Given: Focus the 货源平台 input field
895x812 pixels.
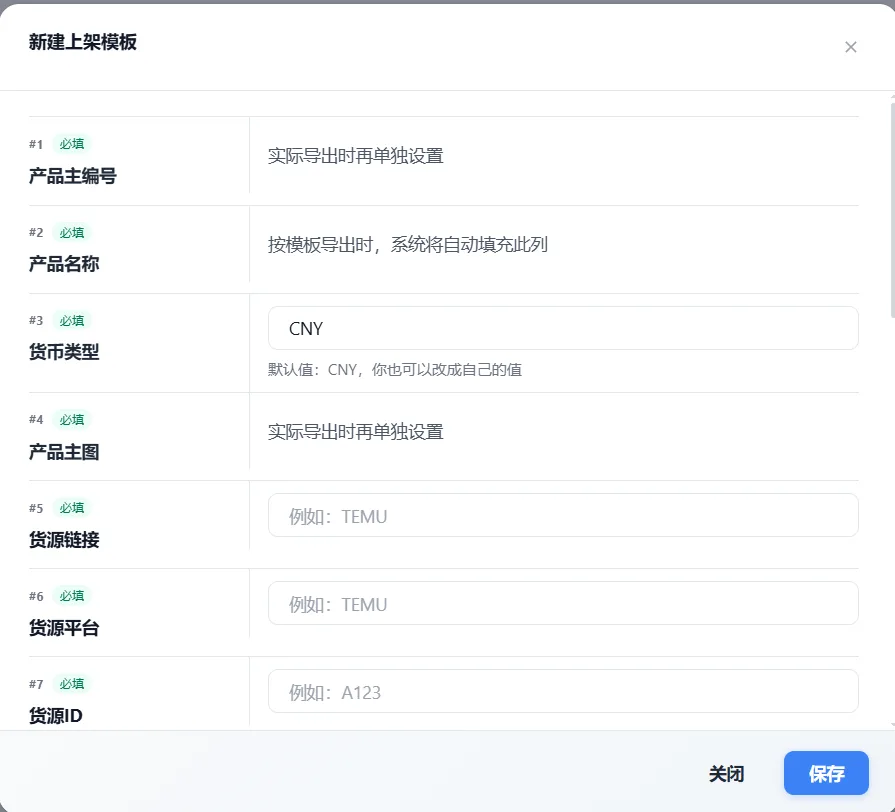Looking at the screenshot, I should pos(562,604).
